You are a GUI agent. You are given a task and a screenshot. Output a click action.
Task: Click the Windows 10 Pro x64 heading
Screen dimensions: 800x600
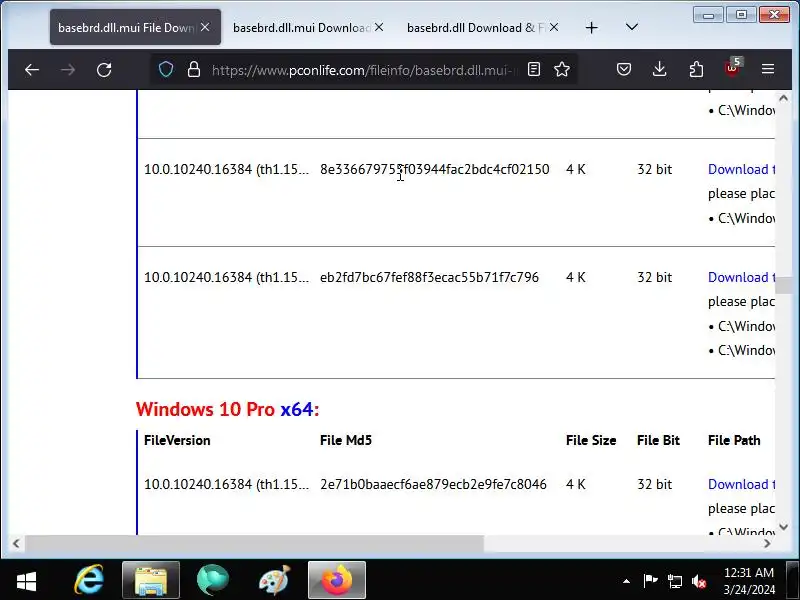(228, 409)
